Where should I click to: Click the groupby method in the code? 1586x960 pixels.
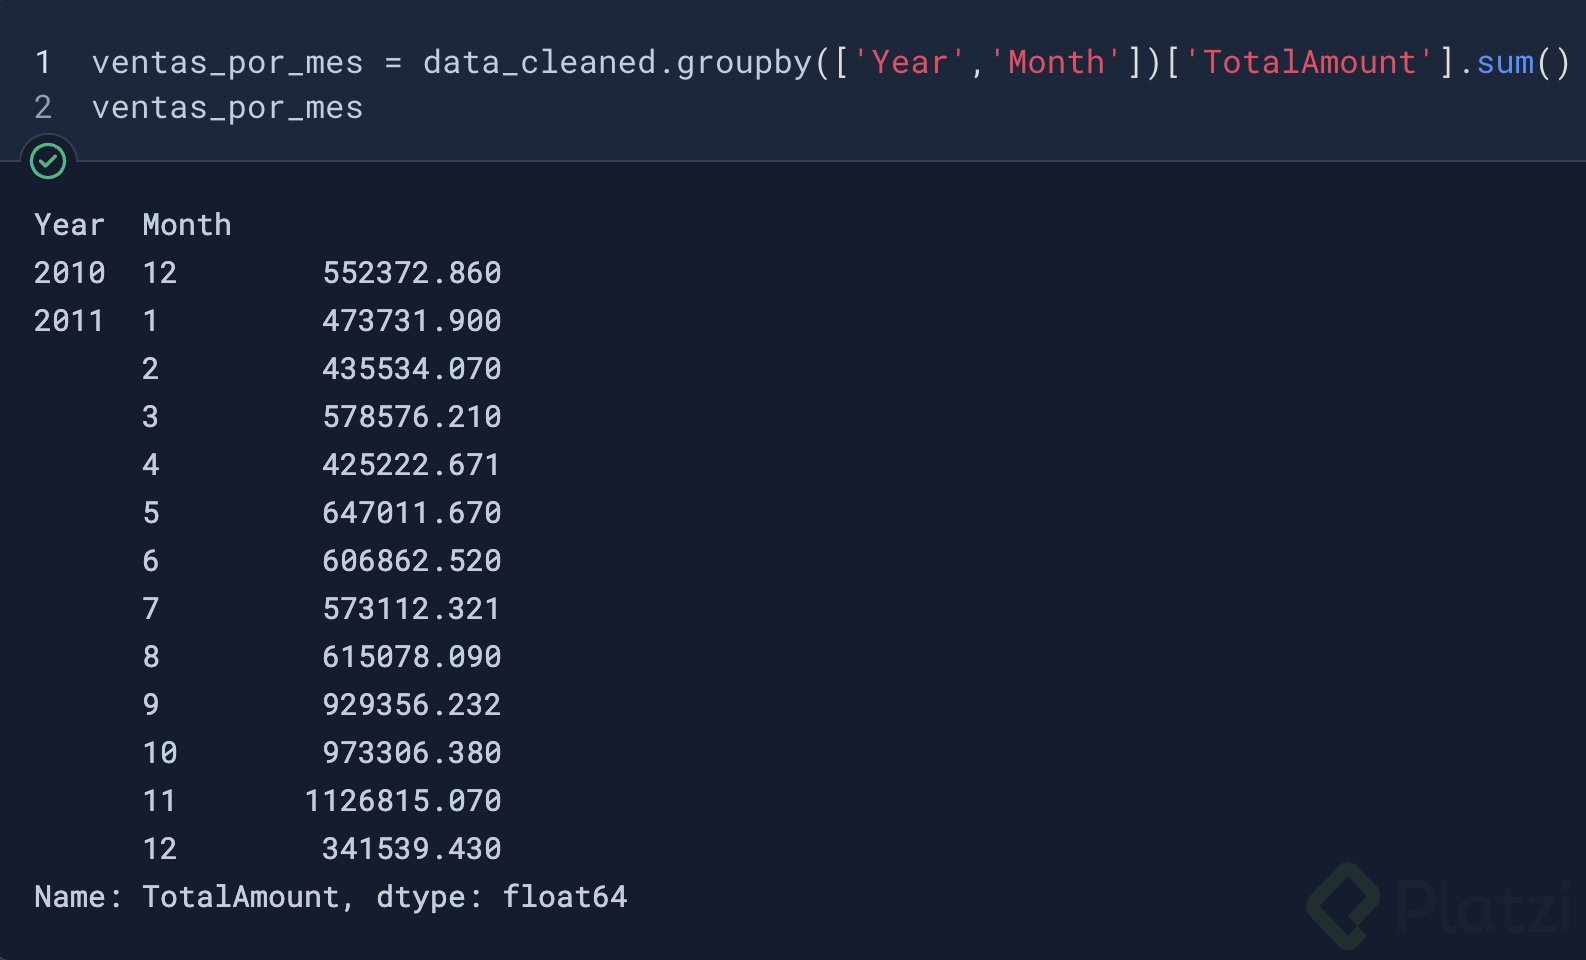tap(744, 63)
